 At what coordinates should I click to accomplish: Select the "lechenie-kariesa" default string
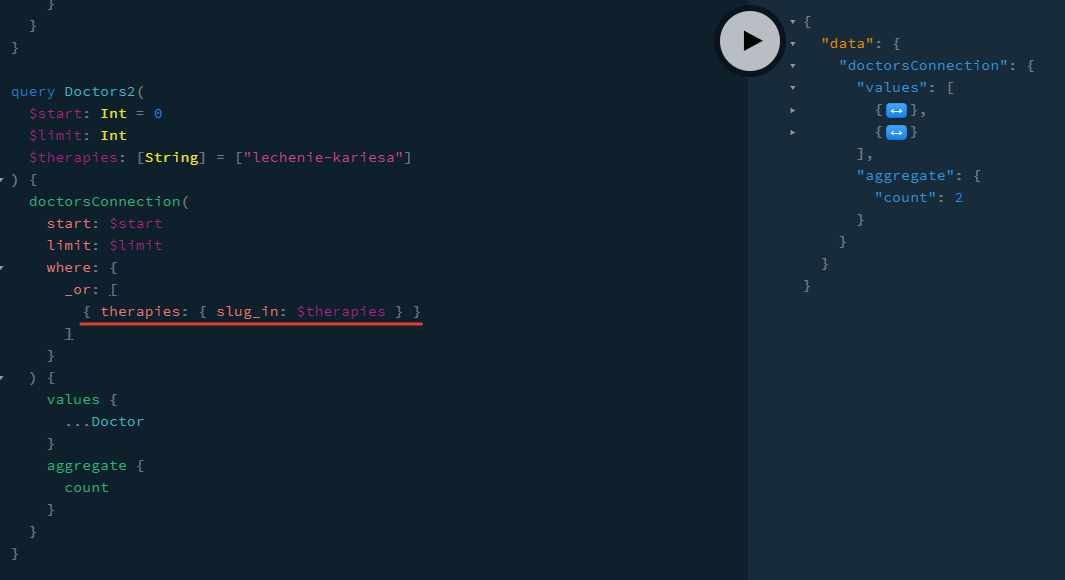click(x=323, y=158)
